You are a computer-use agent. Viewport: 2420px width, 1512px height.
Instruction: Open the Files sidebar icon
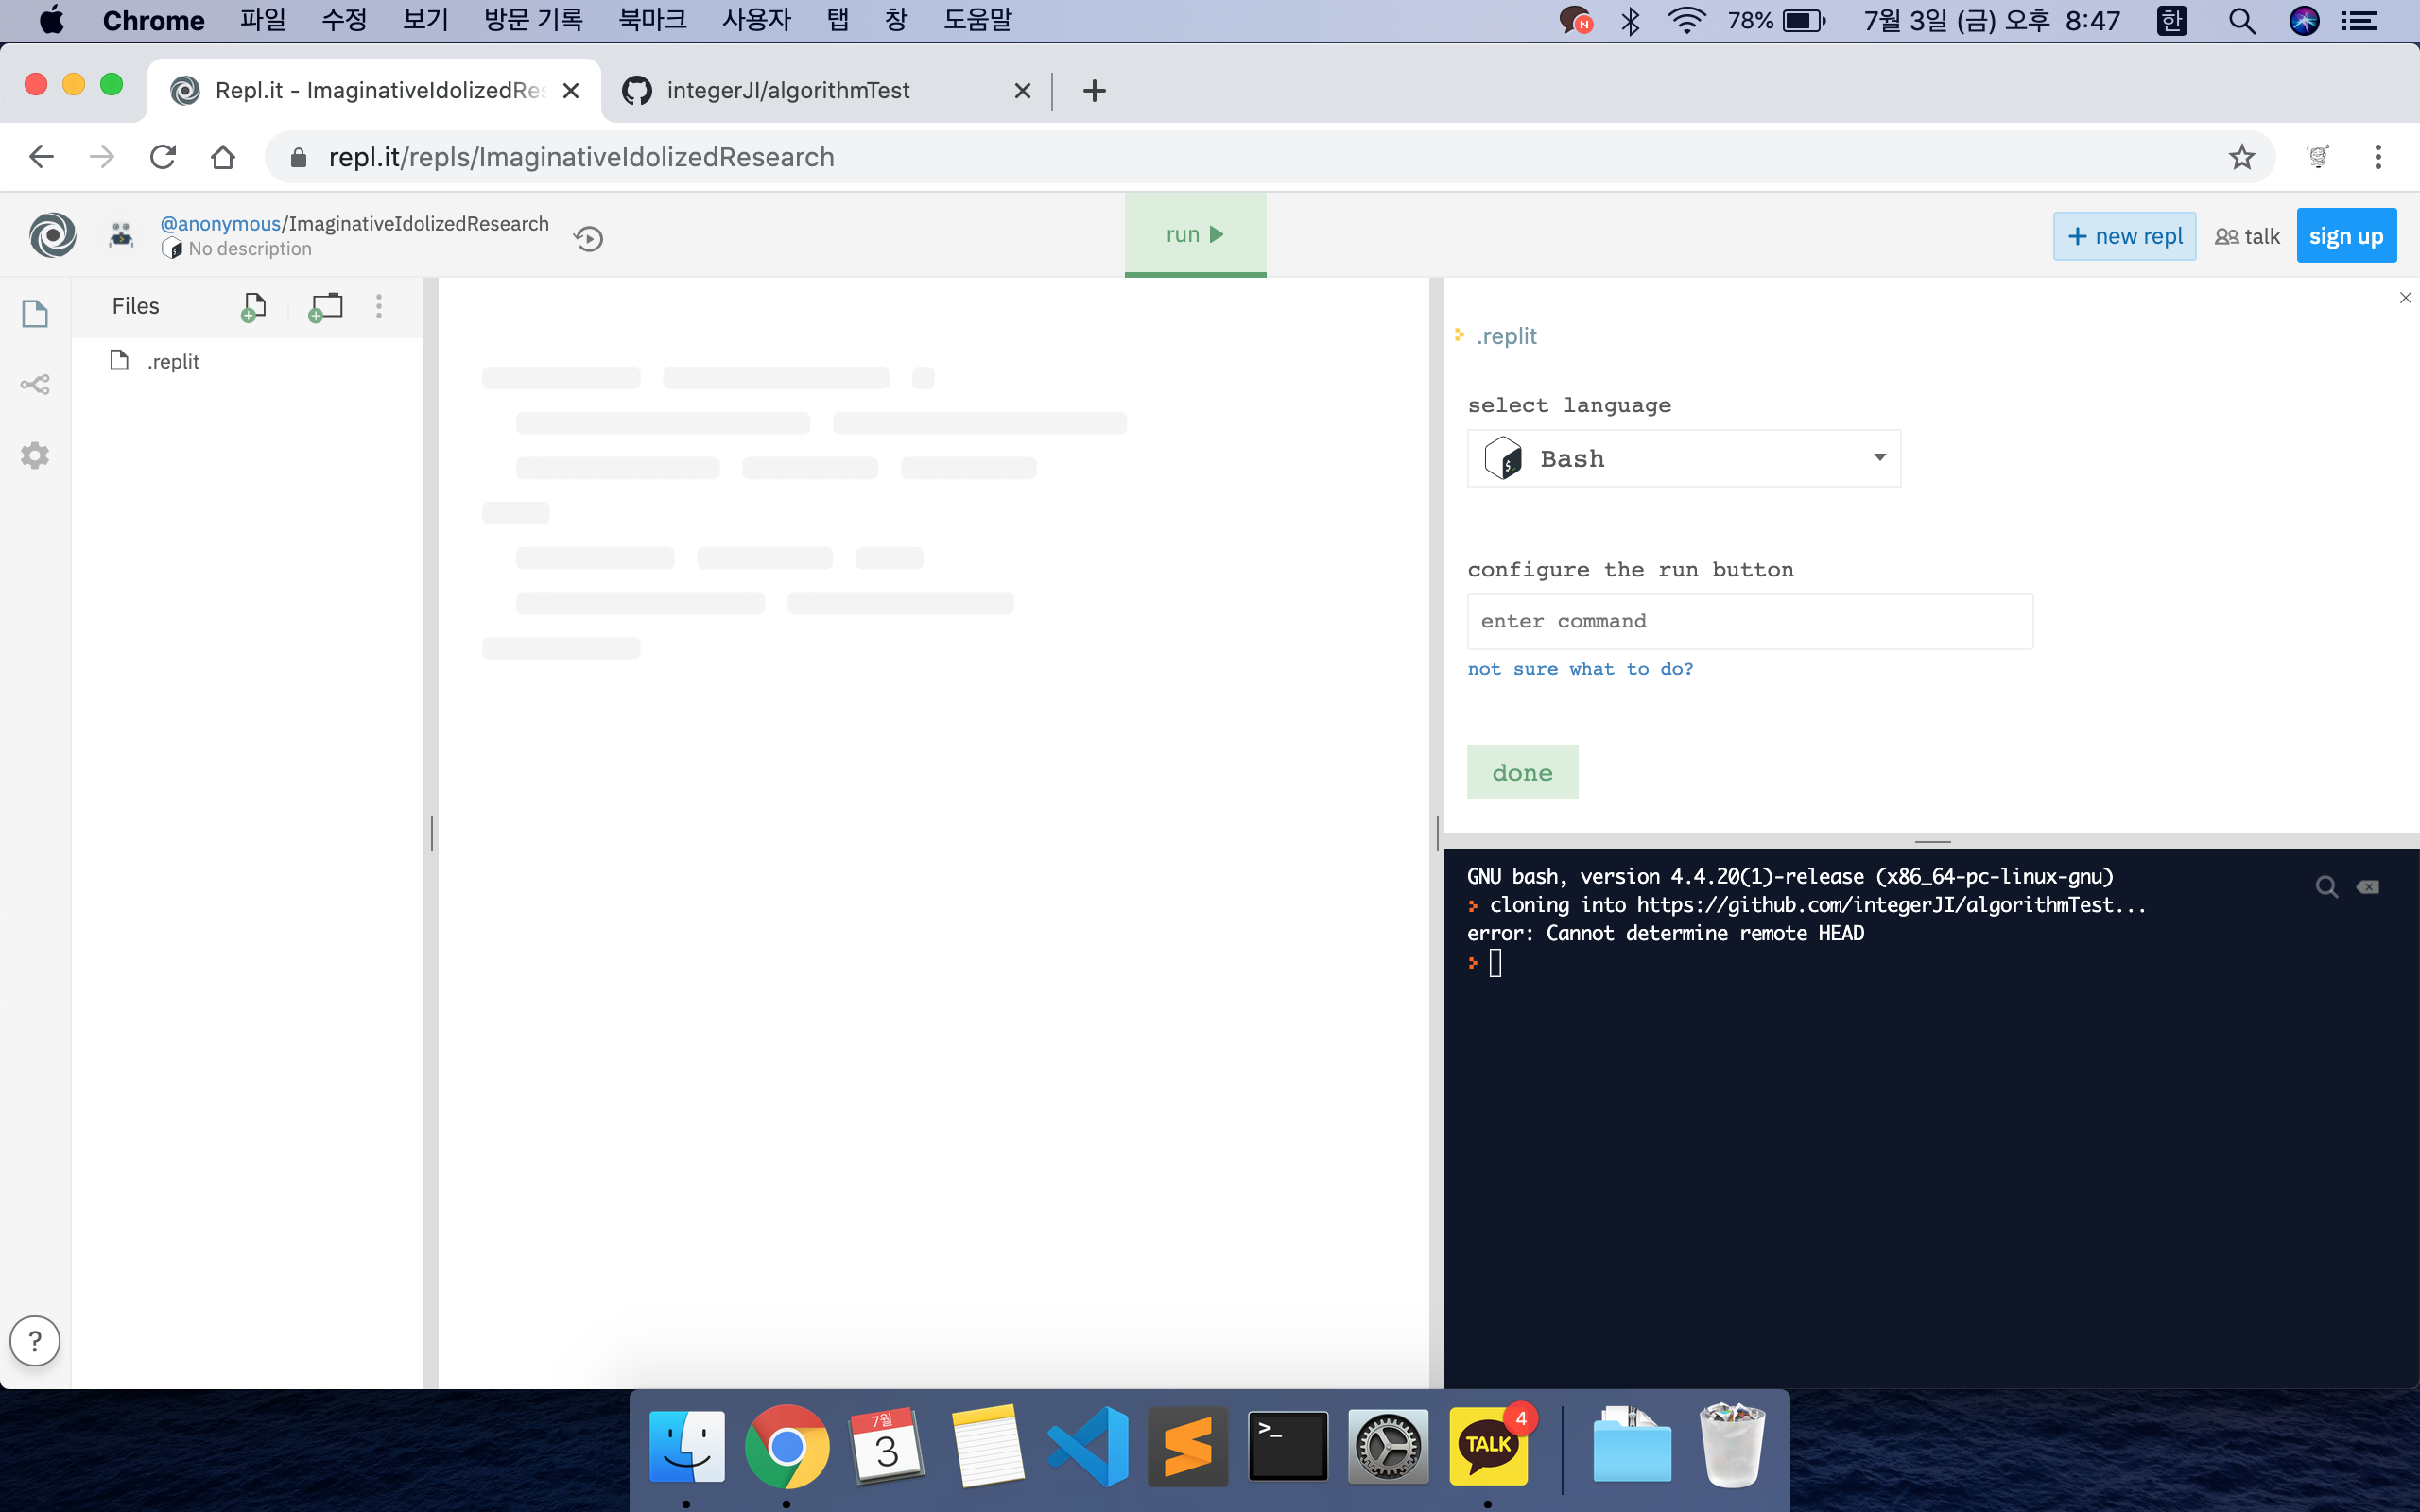35,314
